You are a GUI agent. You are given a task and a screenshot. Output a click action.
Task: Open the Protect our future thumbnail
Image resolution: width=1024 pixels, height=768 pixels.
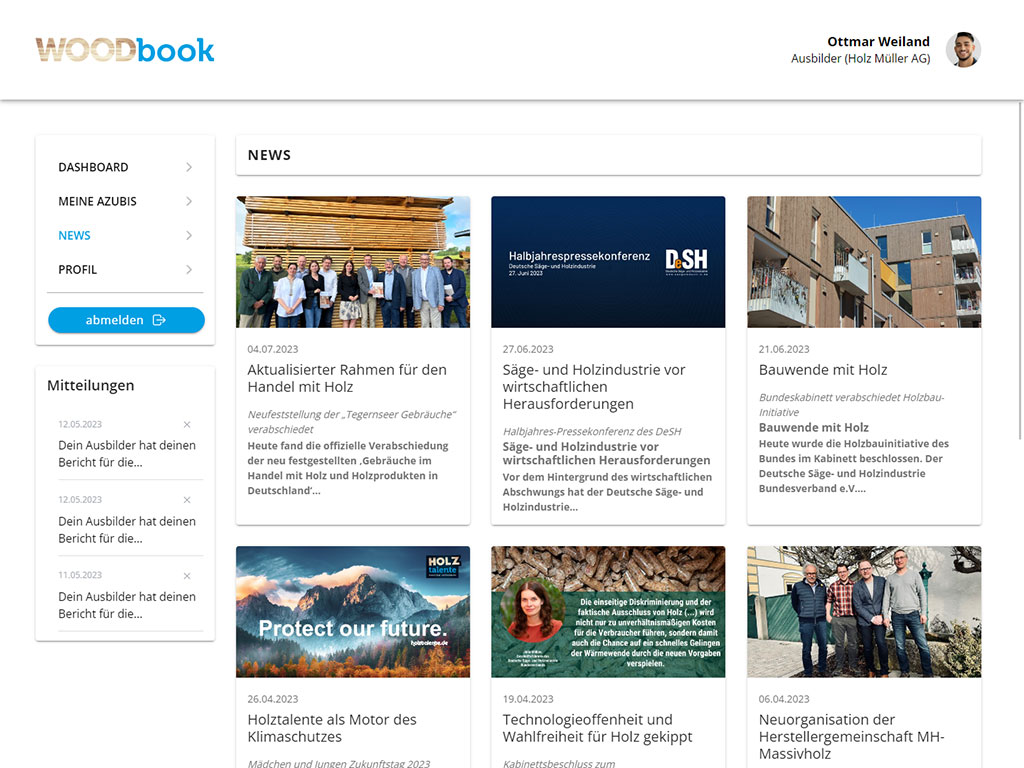pyautogui.click(x=353, y=612)
